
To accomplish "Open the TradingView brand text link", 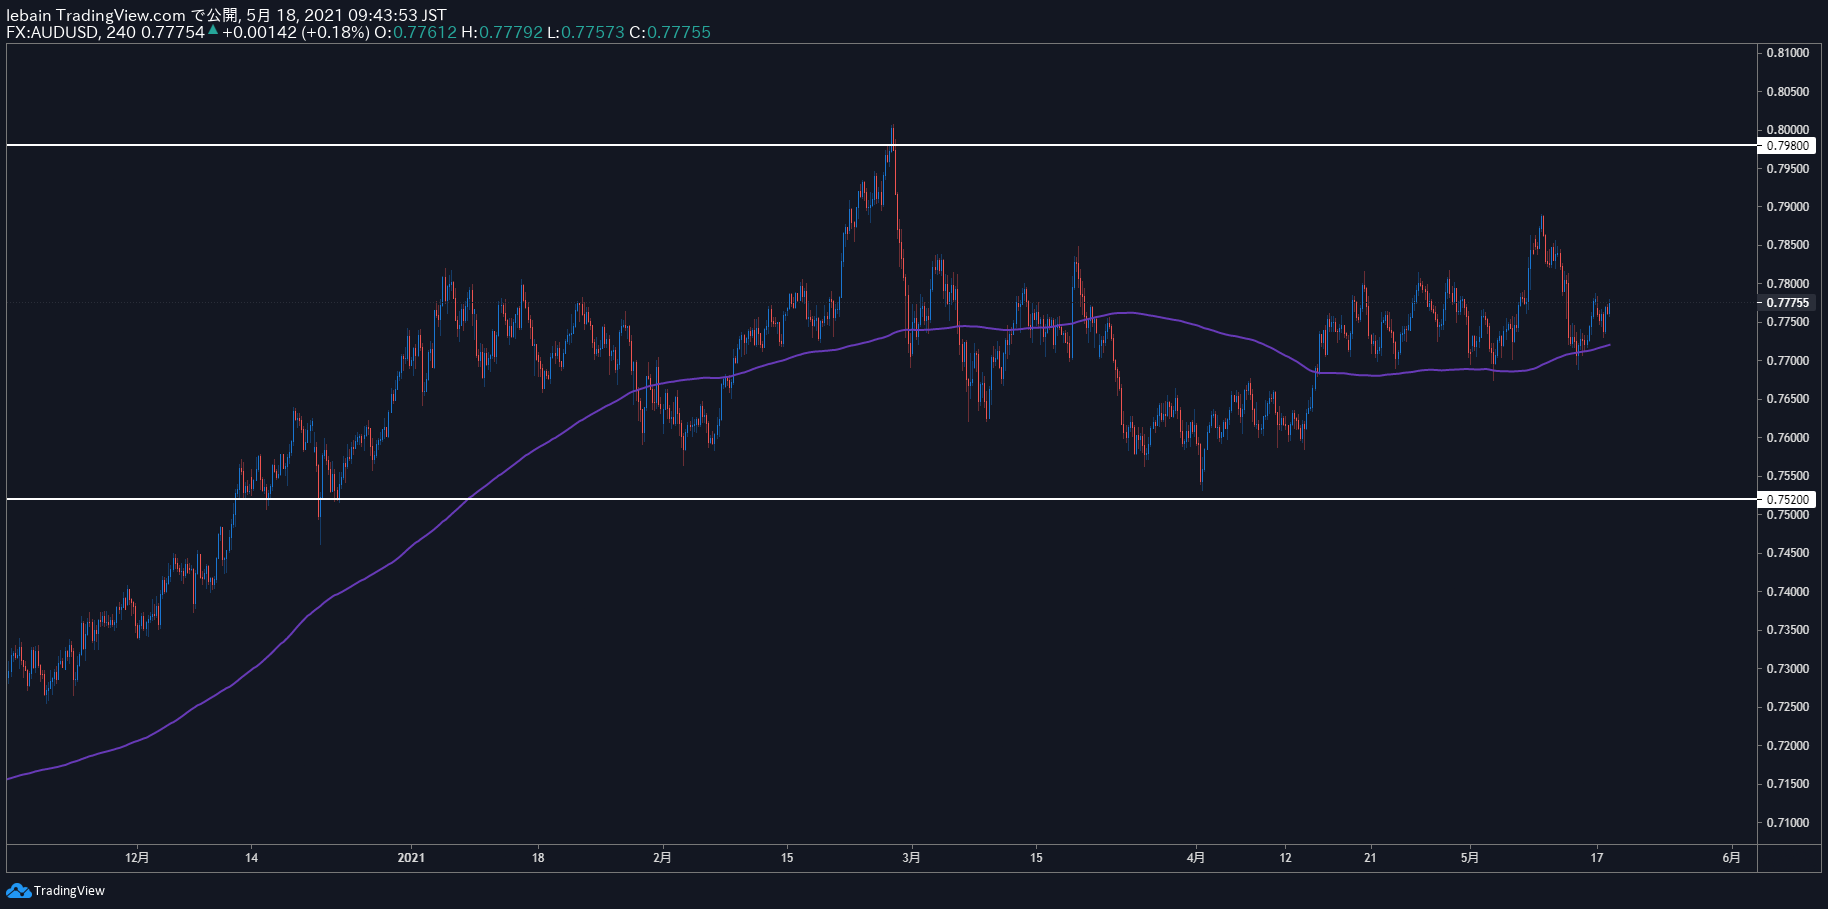I will [x=69, y=891].
